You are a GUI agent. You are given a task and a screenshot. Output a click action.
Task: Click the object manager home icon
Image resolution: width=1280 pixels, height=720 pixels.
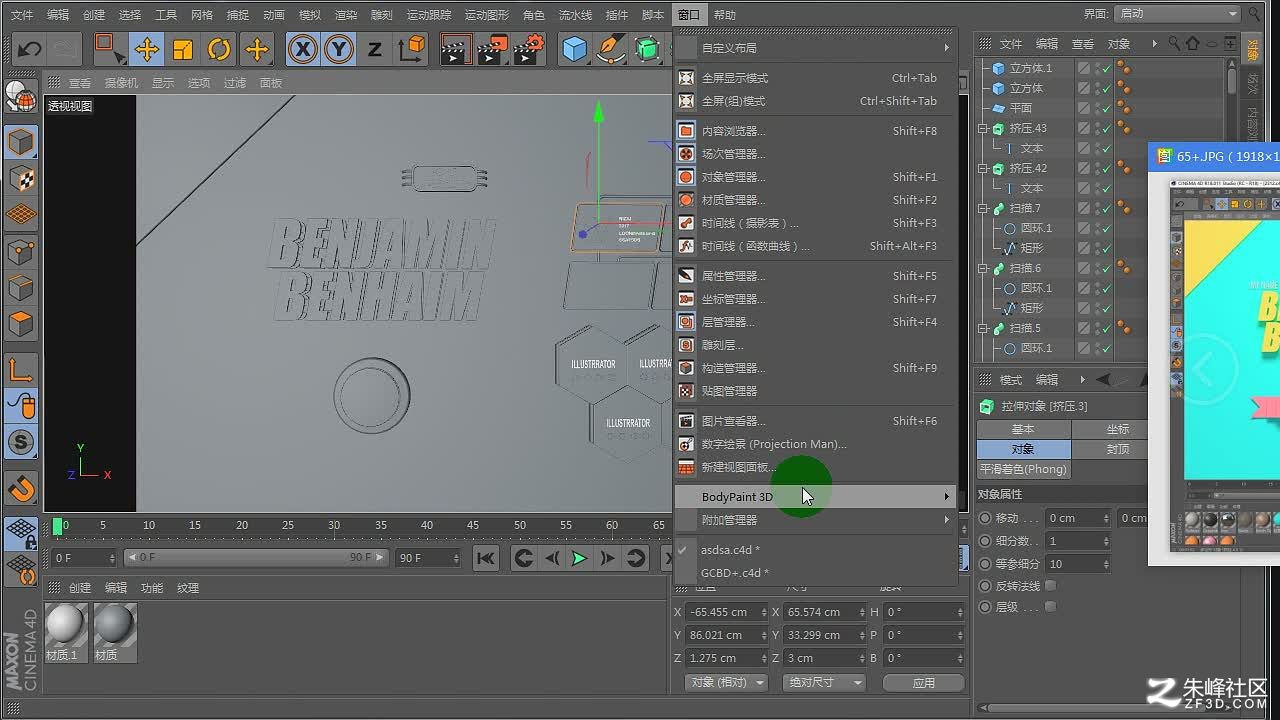pyautogui.click(x=1191, y=44)
